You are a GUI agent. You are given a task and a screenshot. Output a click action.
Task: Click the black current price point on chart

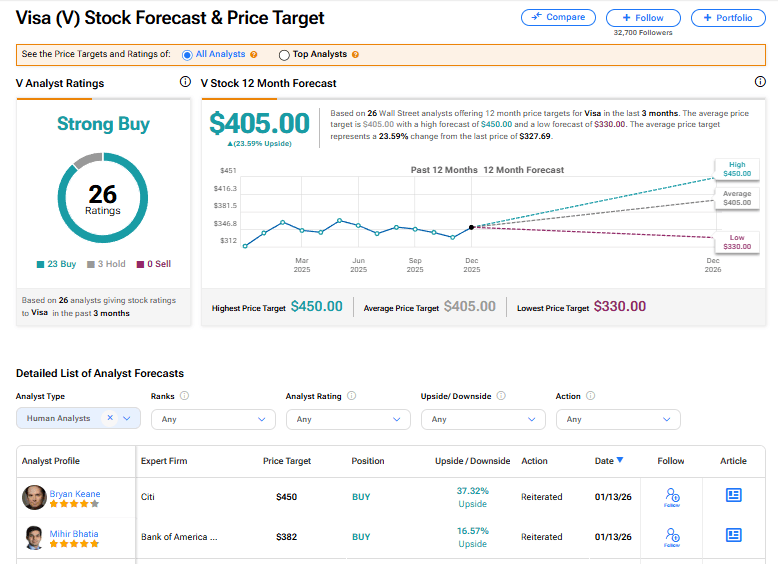point(471,227)
